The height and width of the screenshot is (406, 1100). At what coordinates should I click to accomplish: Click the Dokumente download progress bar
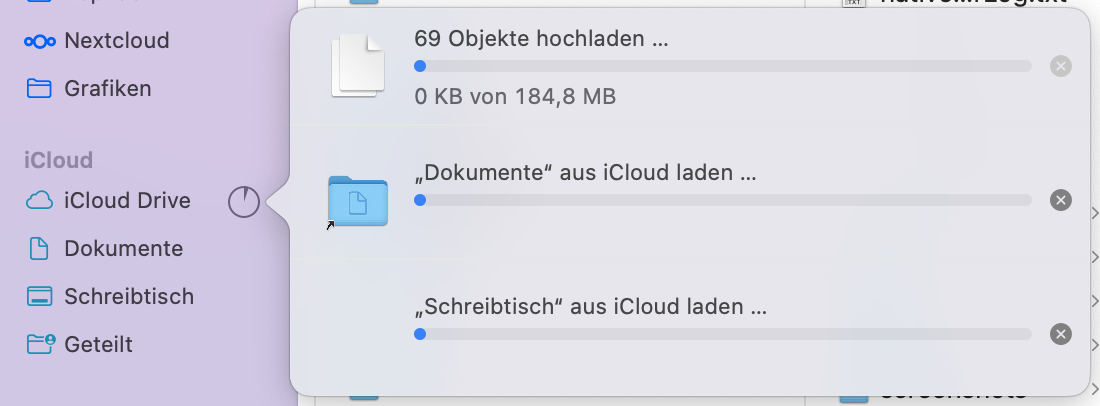click(x=722, y=200)
